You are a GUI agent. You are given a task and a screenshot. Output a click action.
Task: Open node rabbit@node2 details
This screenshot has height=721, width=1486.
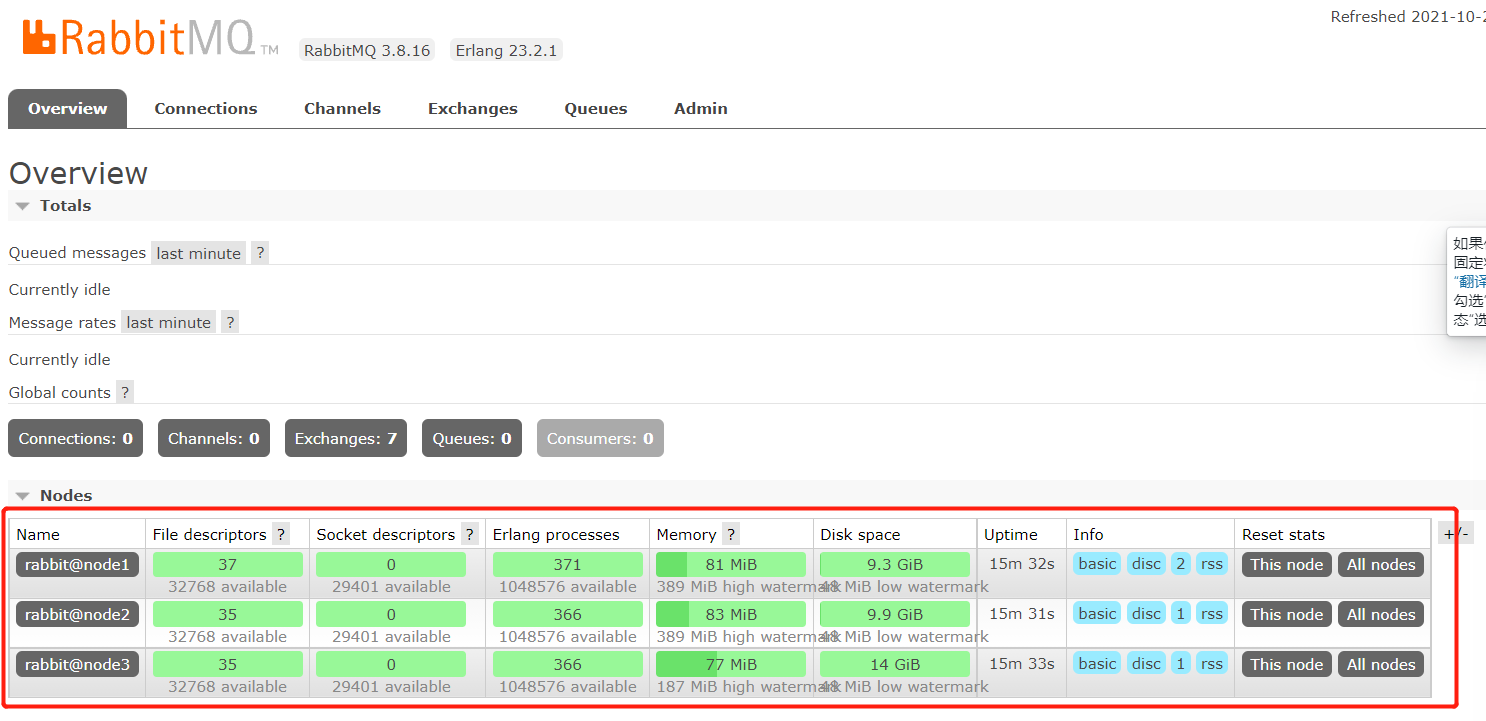tap(77, 614)
